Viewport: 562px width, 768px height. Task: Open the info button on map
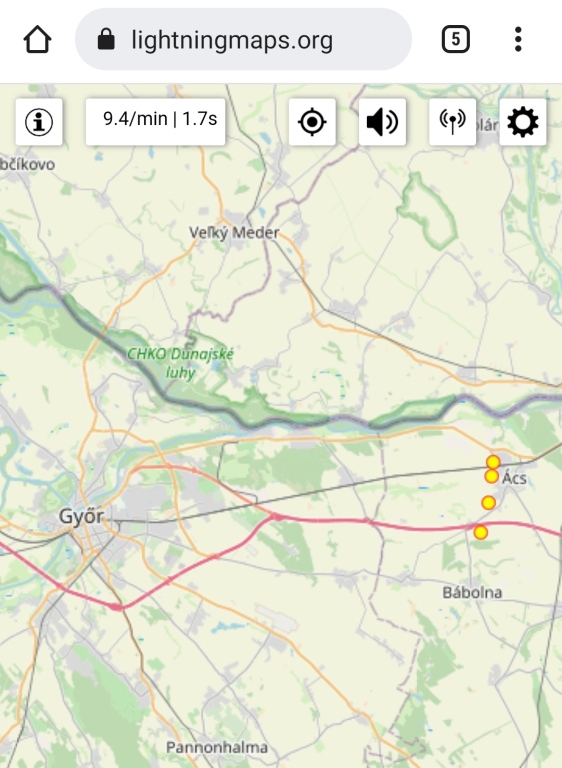[39, 121]
